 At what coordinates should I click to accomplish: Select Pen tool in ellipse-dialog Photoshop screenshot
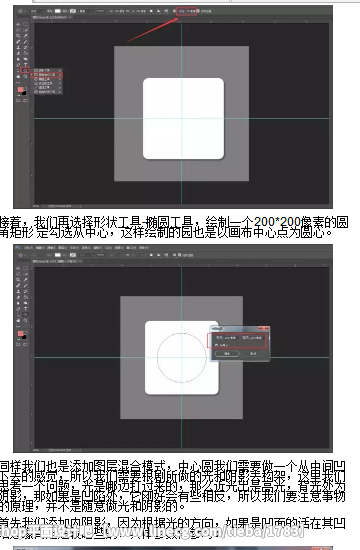tap(18, 309)
